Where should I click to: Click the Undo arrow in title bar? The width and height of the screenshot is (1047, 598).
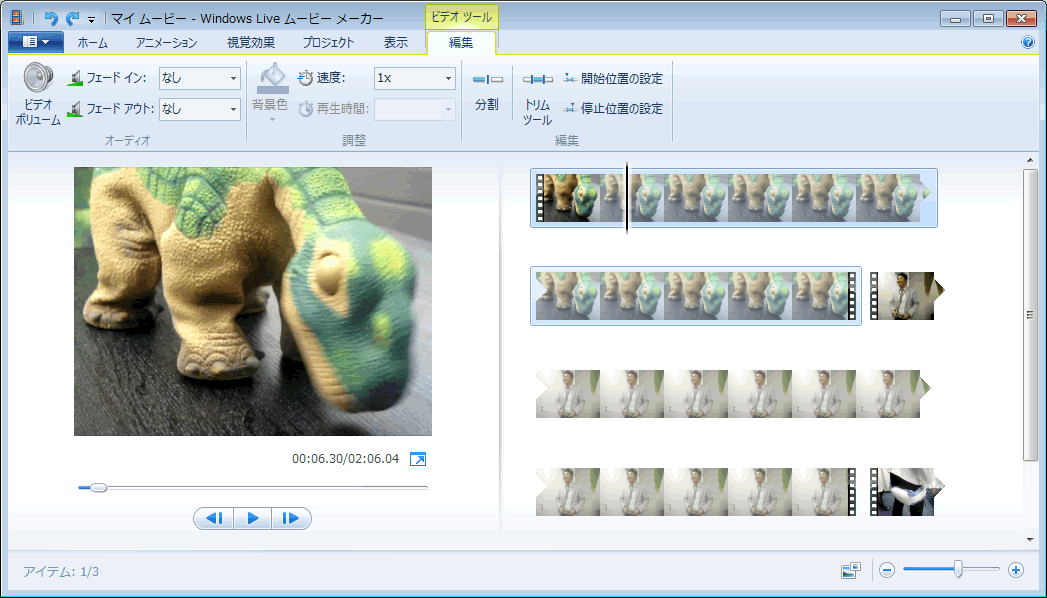point(51,18)
